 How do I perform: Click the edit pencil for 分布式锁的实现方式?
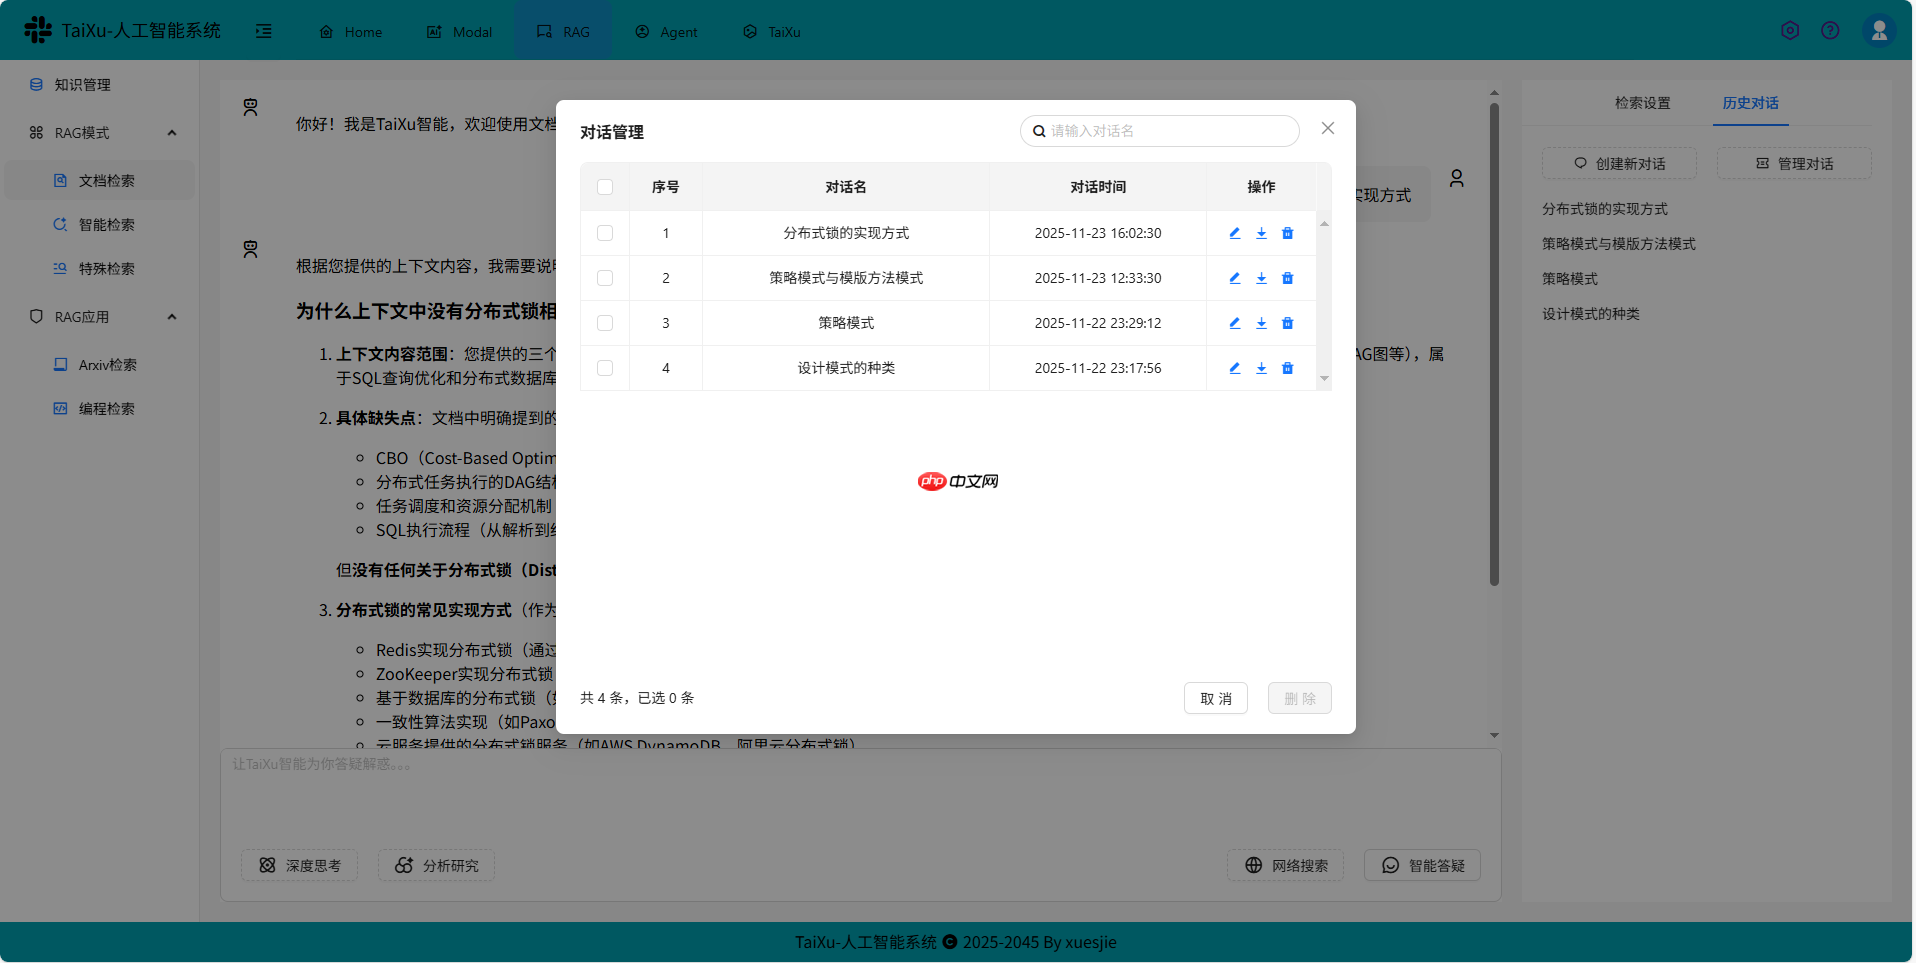point(1234,233)
